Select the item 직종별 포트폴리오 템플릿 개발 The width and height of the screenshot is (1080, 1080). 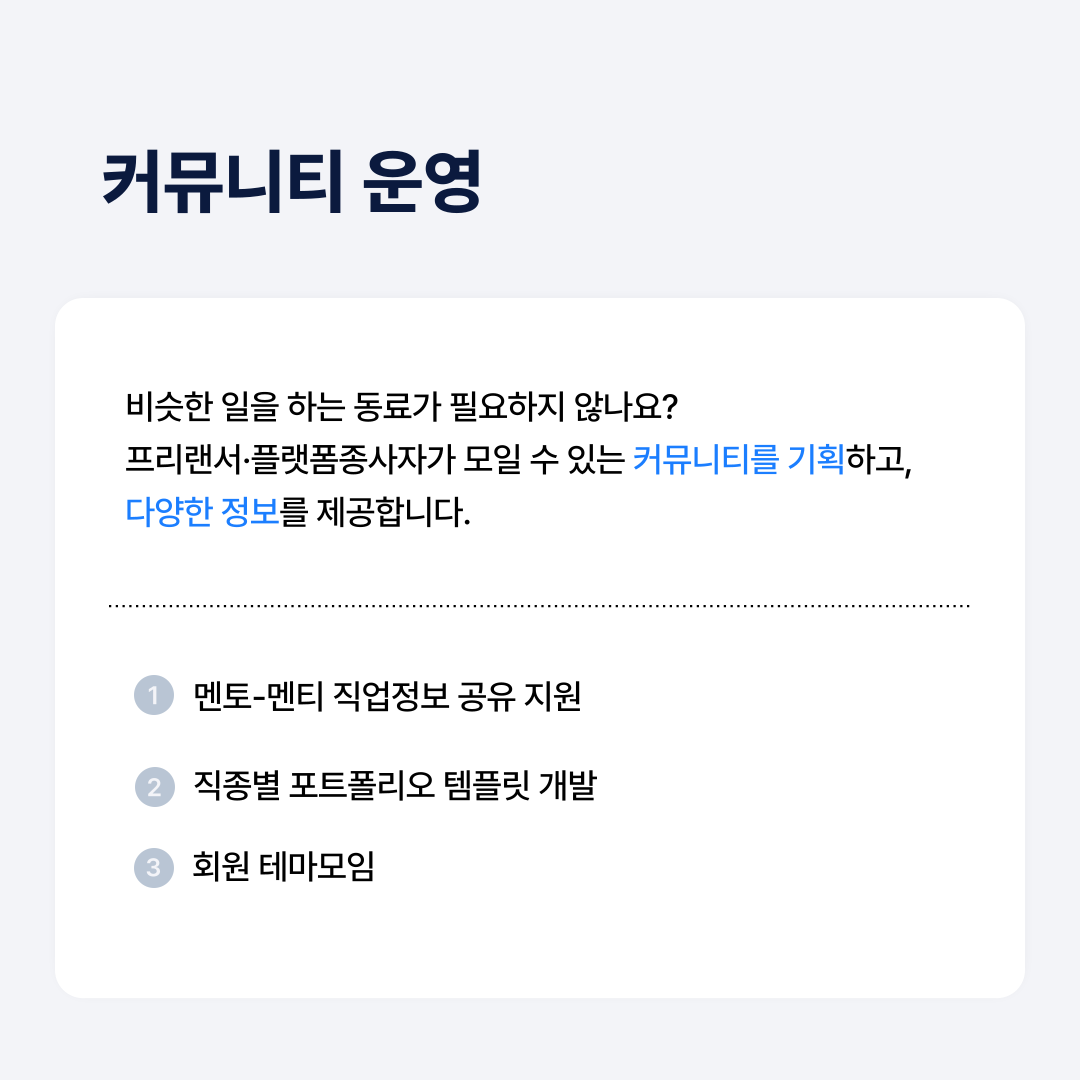tap(395, 786)
